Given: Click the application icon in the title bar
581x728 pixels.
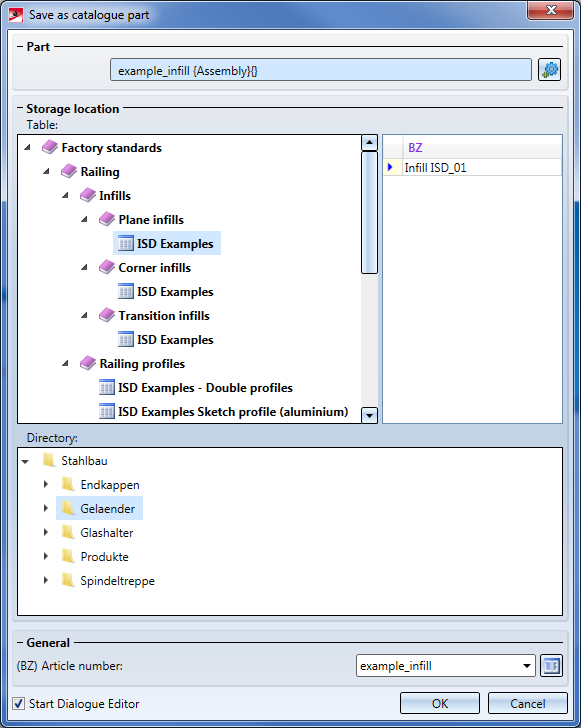Looking at the screenshot, I should (16, 15).
